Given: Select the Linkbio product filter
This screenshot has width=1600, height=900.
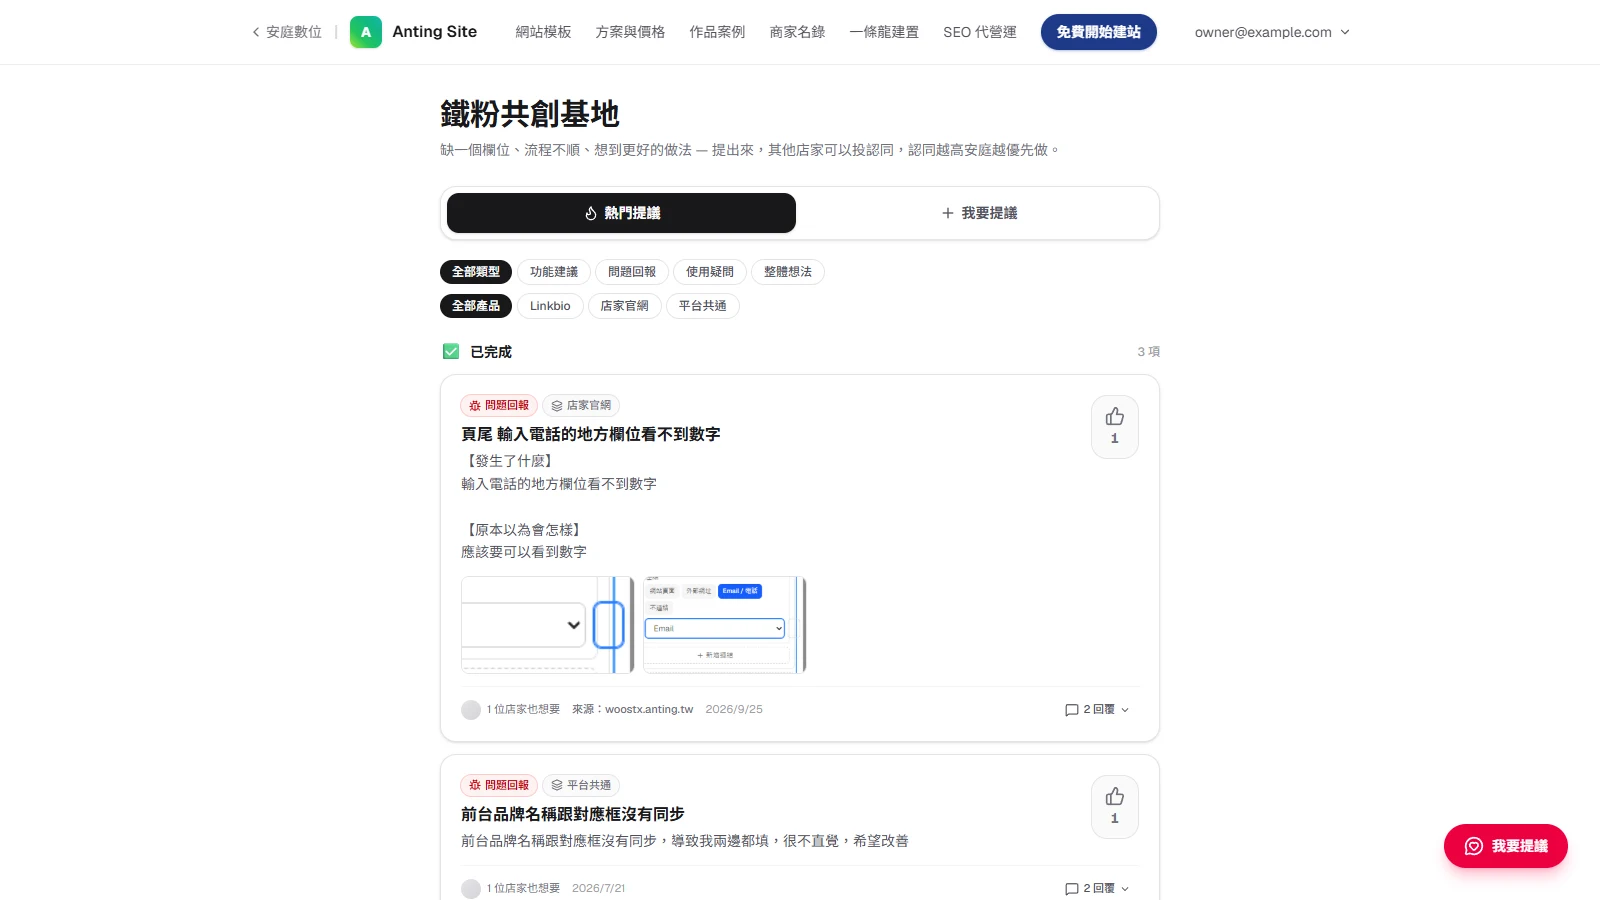Looking at the screenshot, I should coord(550,306).
